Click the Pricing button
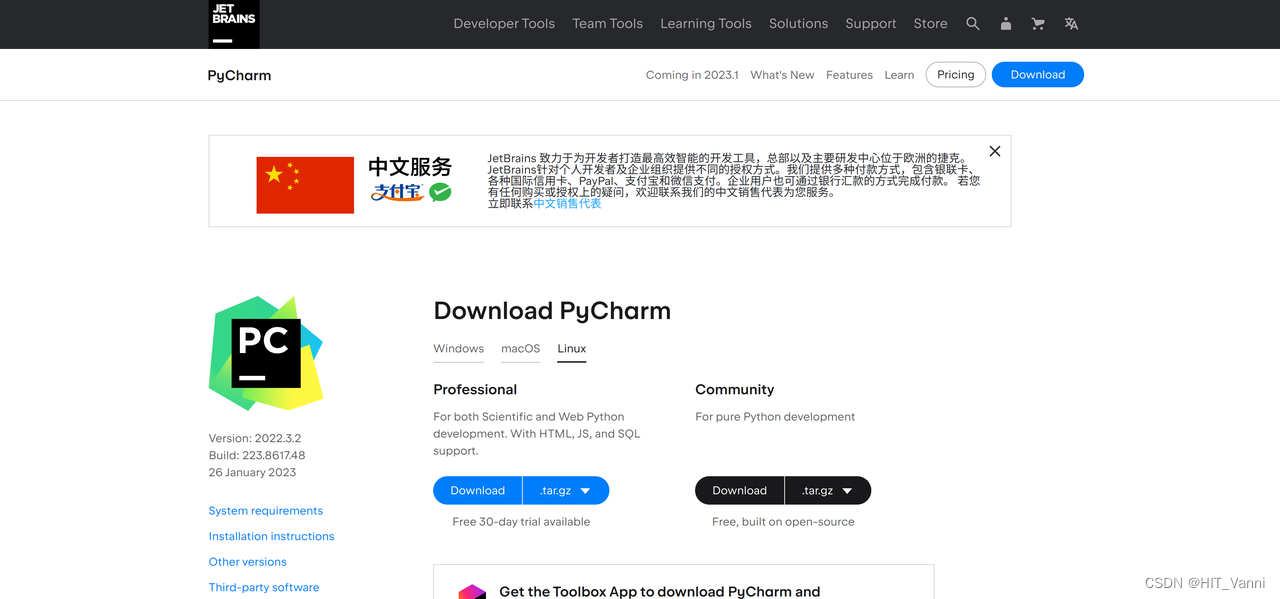The image size is (1280, 599). point(956,75)
